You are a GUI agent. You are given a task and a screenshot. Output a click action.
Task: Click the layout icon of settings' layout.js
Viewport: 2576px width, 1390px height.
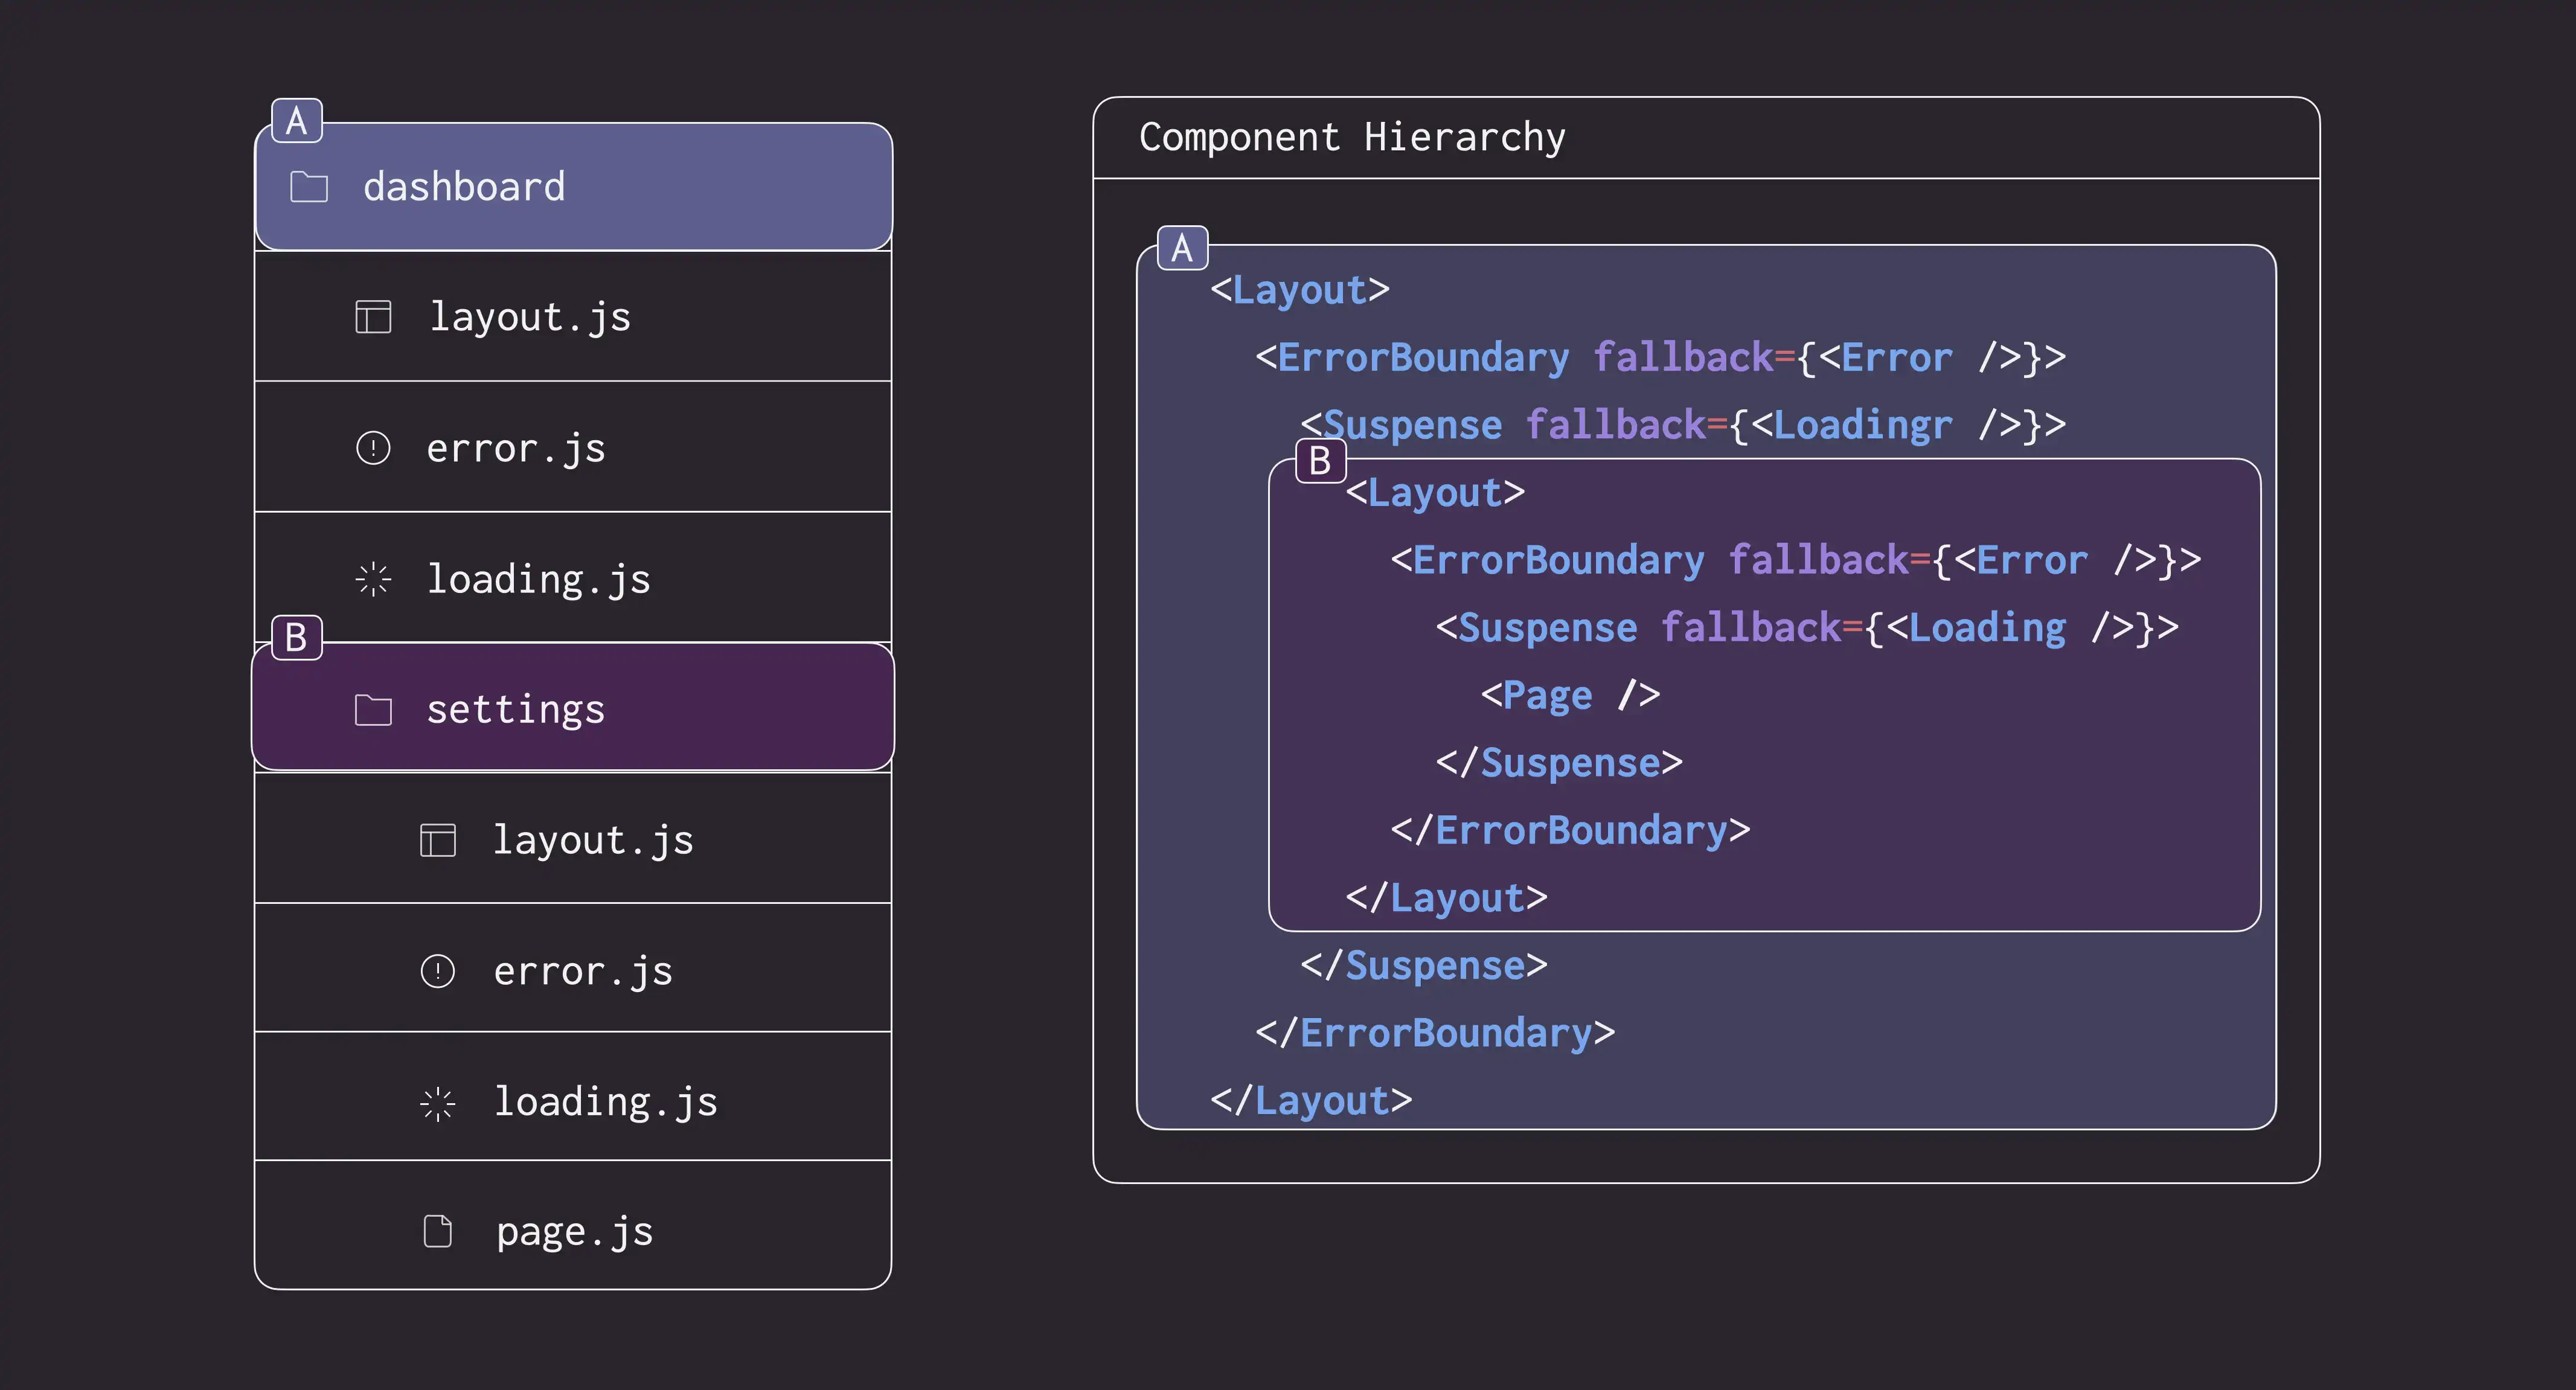point(437,840)
